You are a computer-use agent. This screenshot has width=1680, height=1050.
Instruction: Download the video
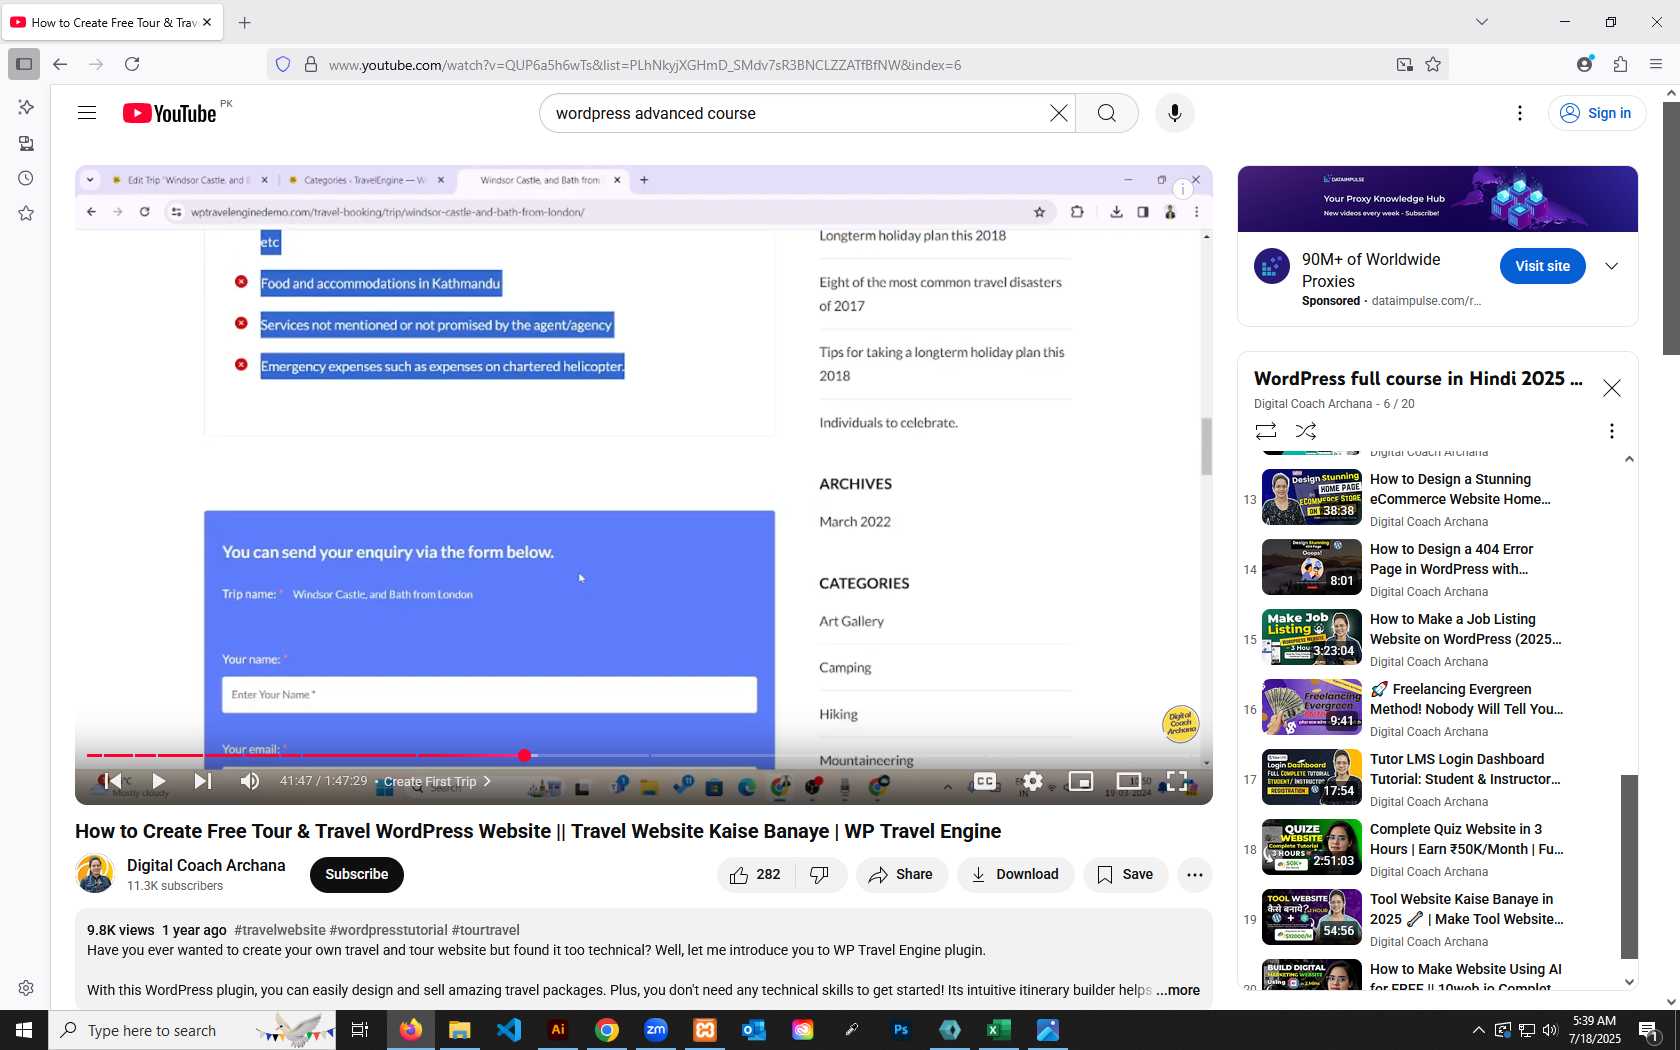click(1015, 874)
